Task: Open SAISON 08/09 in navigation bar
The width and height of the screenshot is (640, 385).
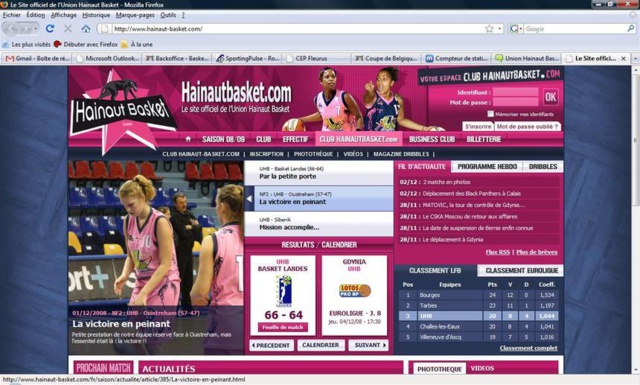Action: click(x=223, y=139)
